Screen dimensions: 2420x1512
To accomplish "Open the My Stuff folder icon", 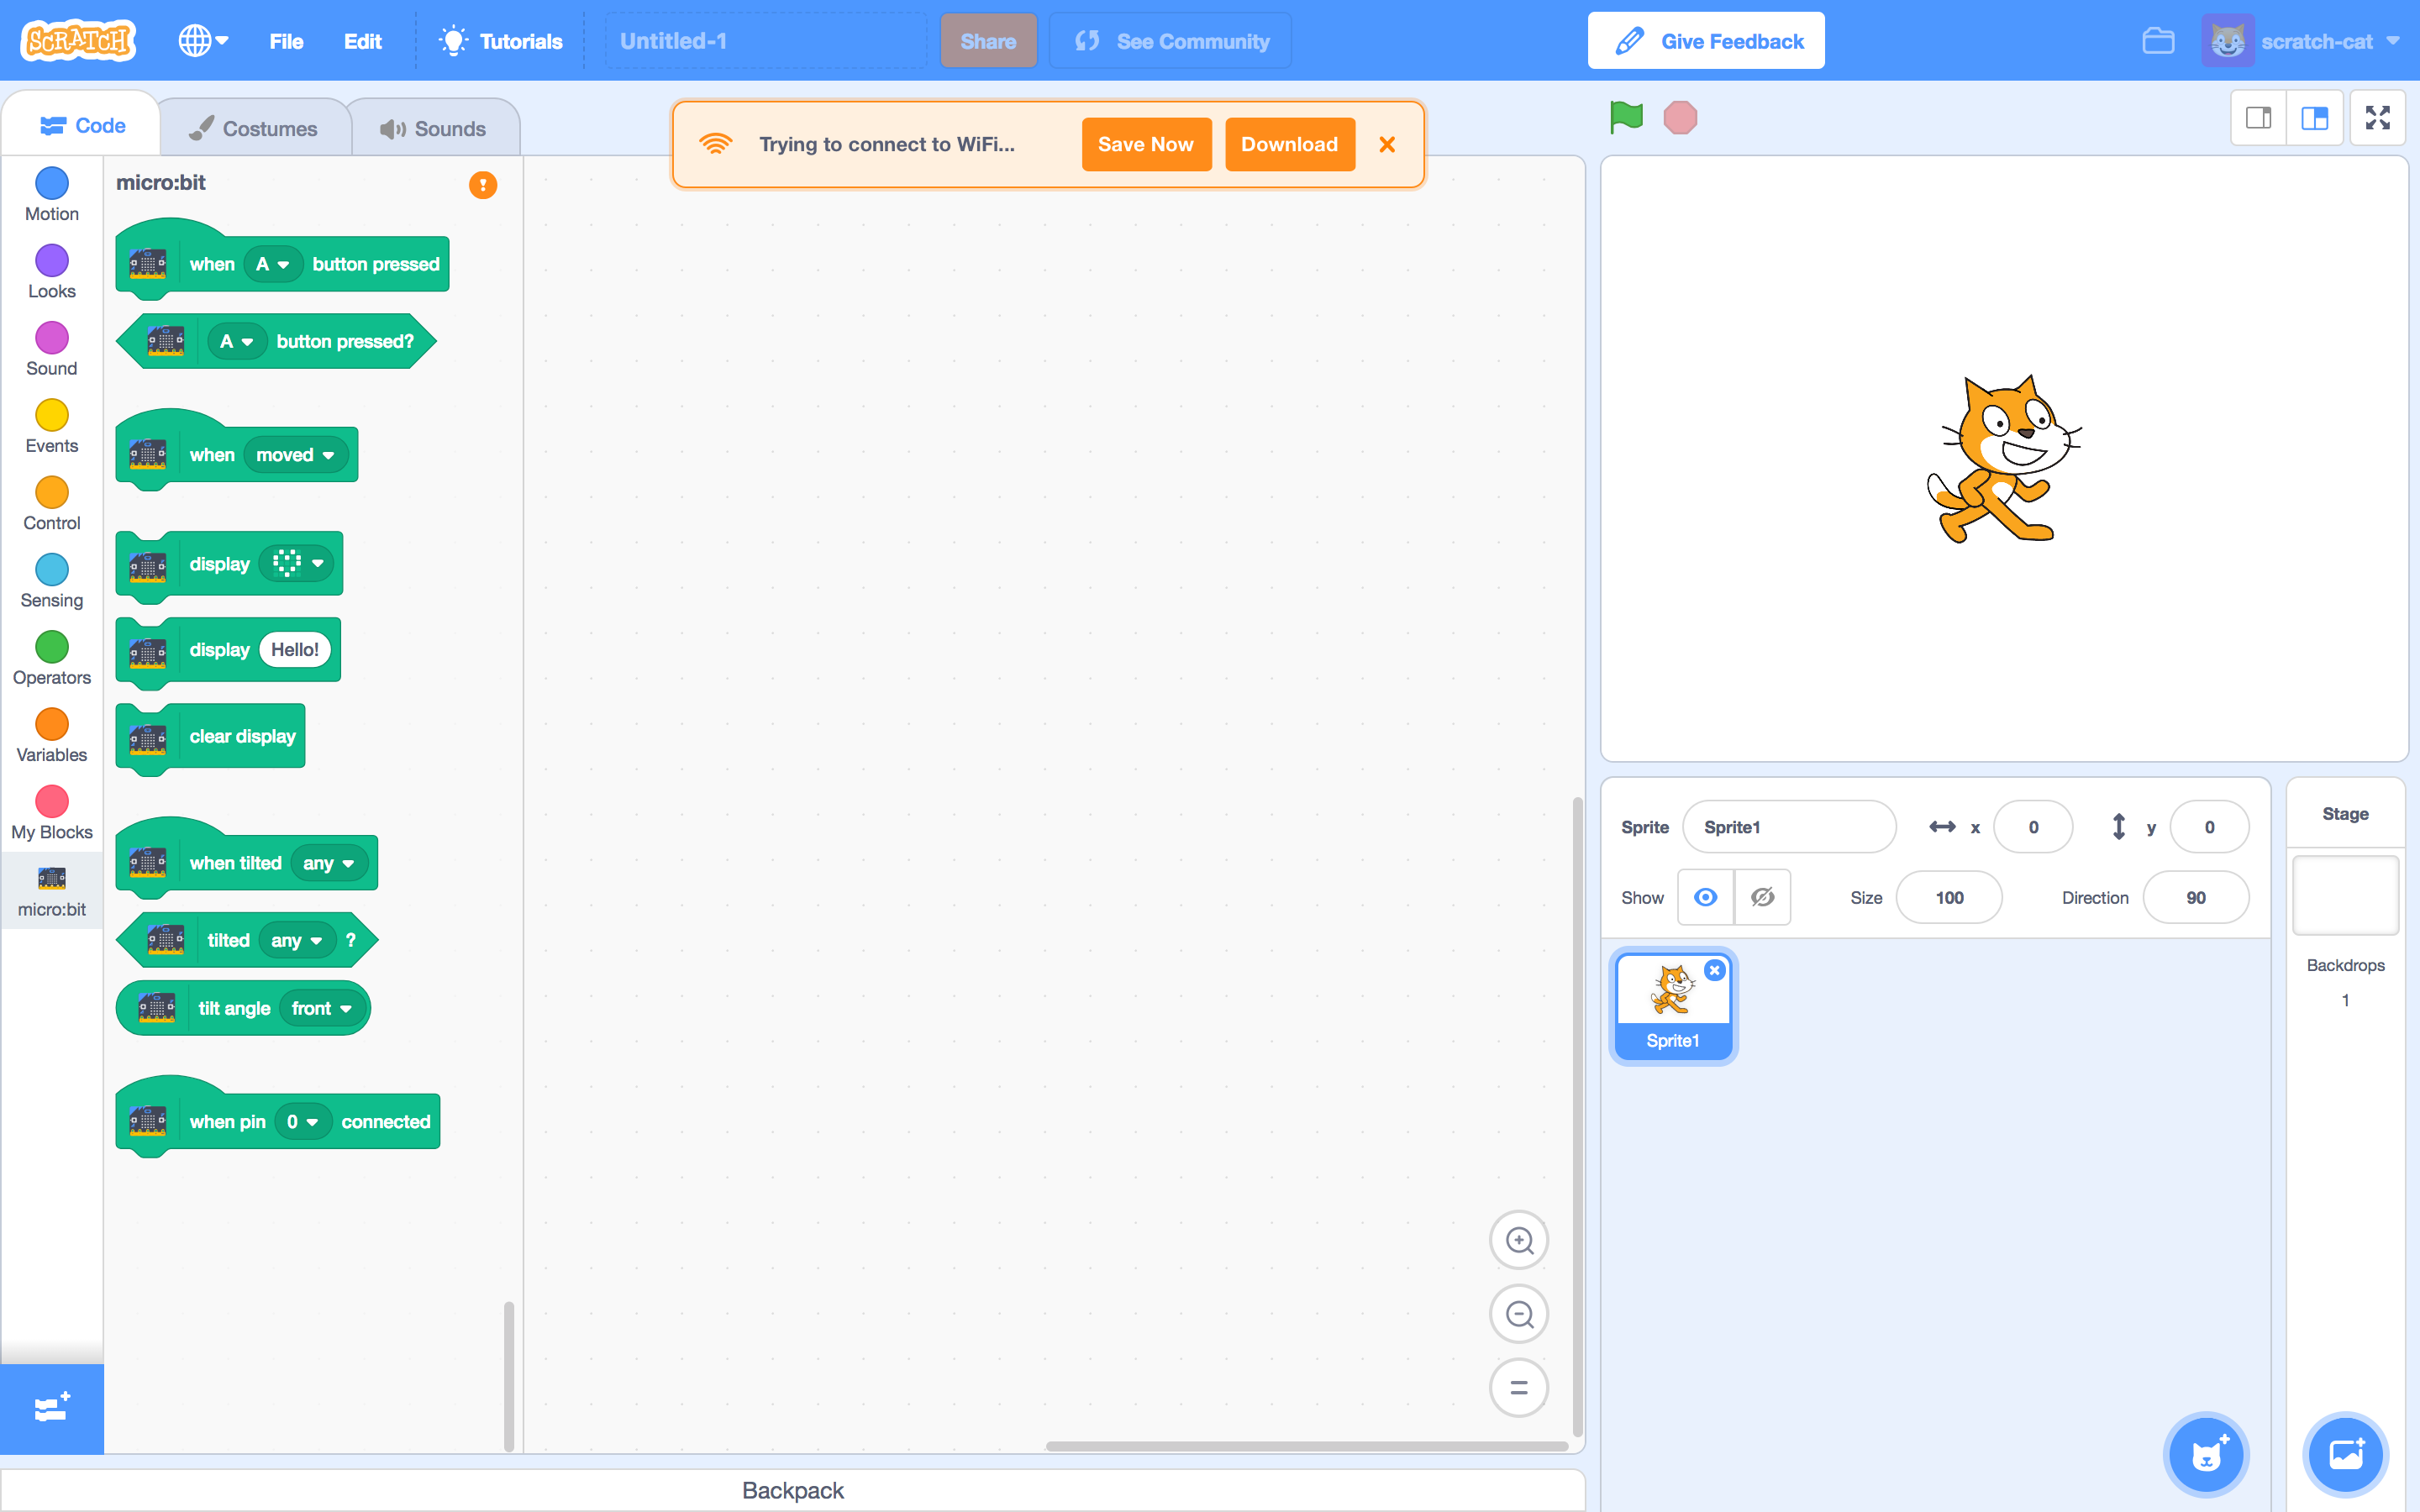I will [x=2158, y=41].
